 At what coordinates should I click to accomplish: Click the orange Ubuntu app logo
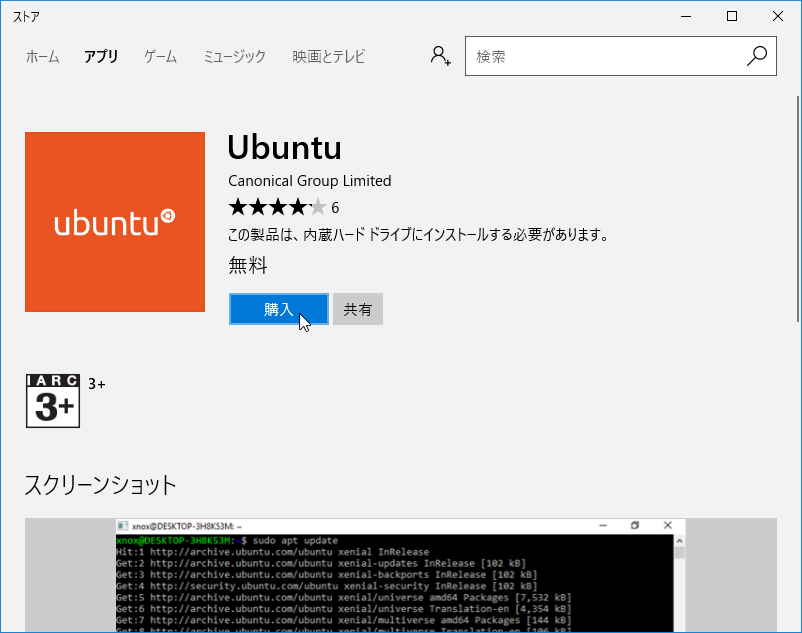(x=115, y=222)
